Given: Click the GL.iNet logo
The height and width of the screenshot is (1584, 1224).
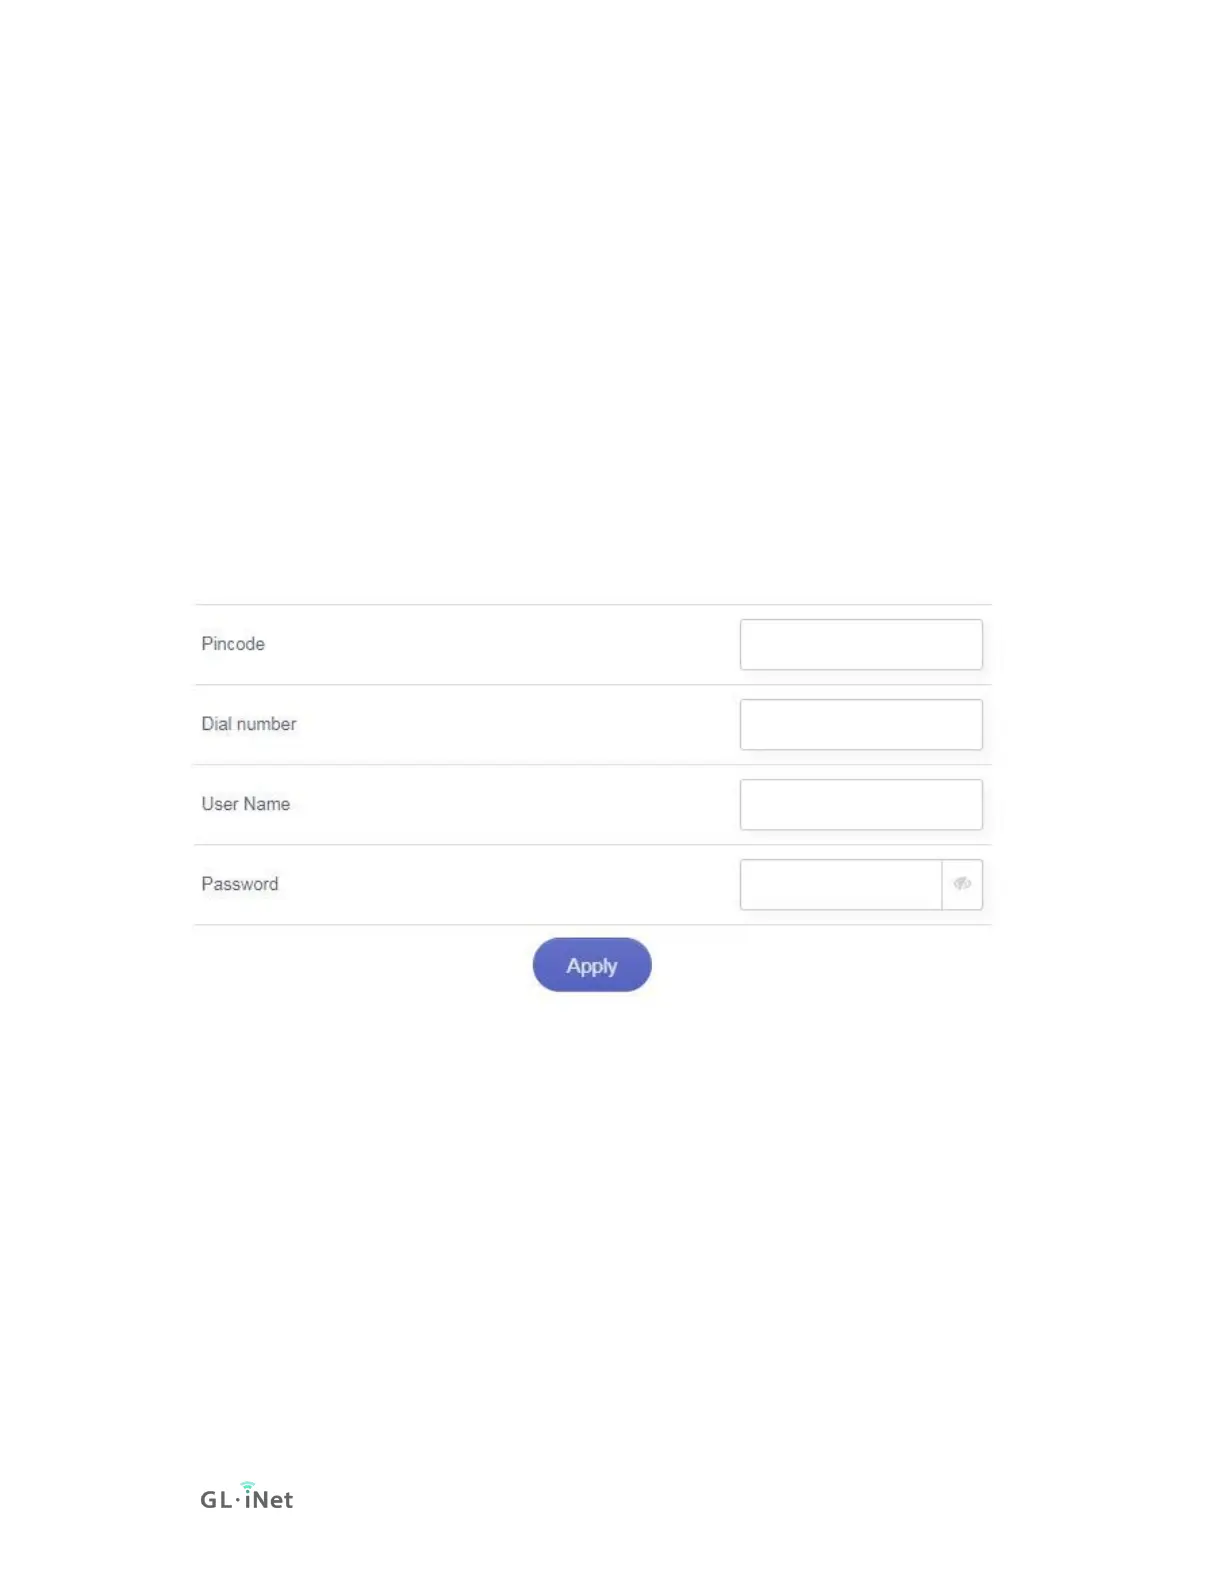Looking at the screenshot, I should pyautogui.click(x=247, y=1496).
